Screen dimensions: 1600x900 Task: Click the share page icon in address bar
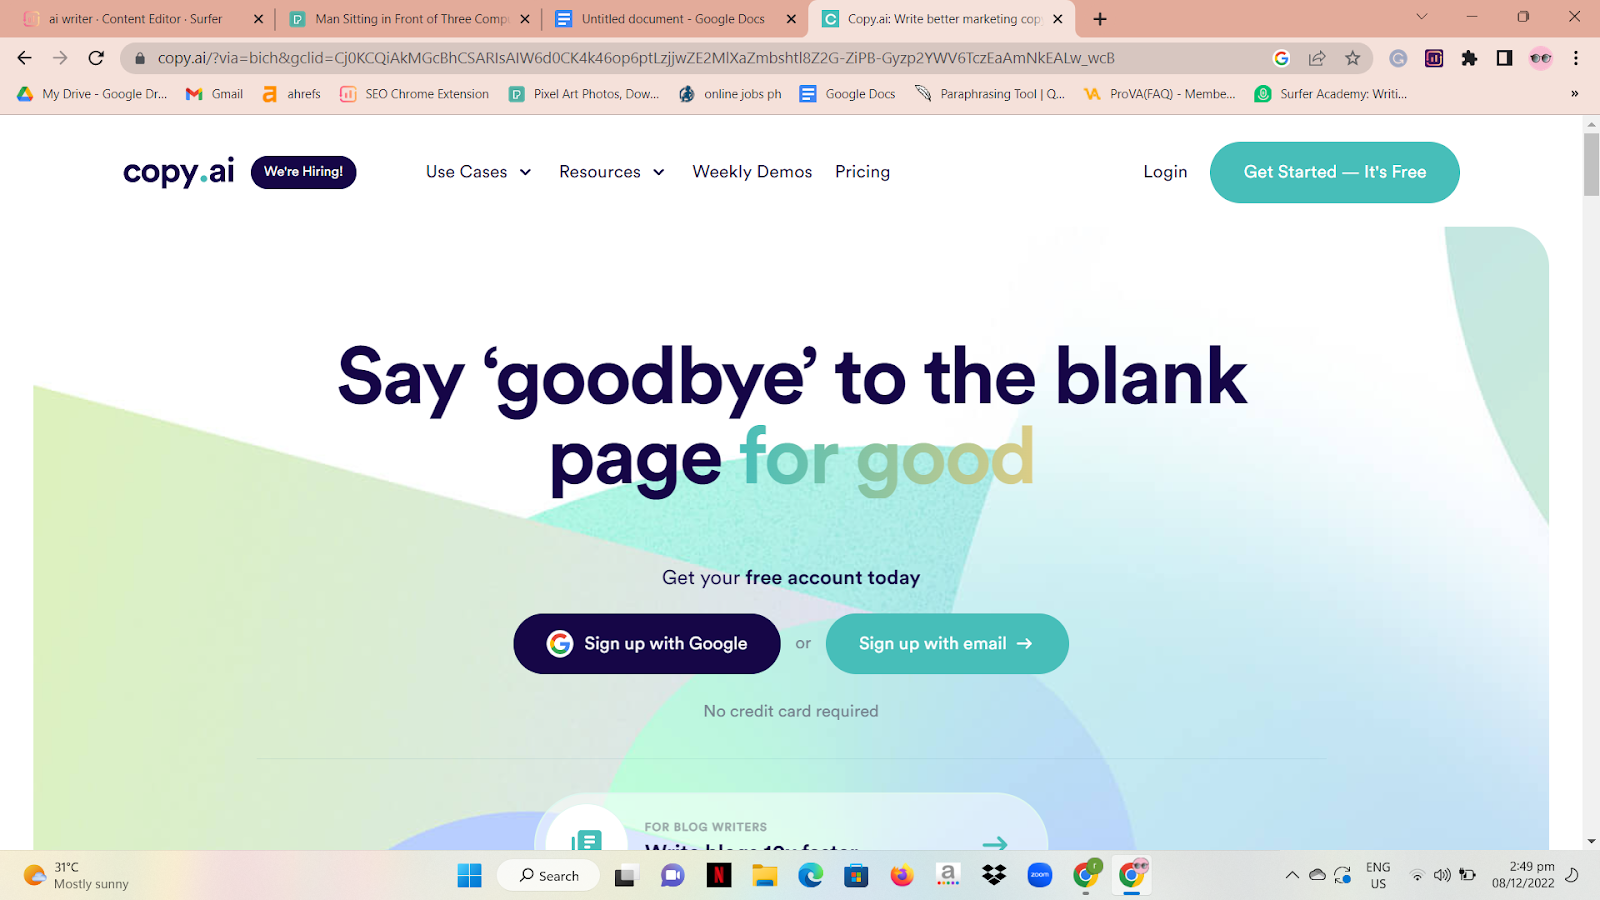coord(1317,58)
